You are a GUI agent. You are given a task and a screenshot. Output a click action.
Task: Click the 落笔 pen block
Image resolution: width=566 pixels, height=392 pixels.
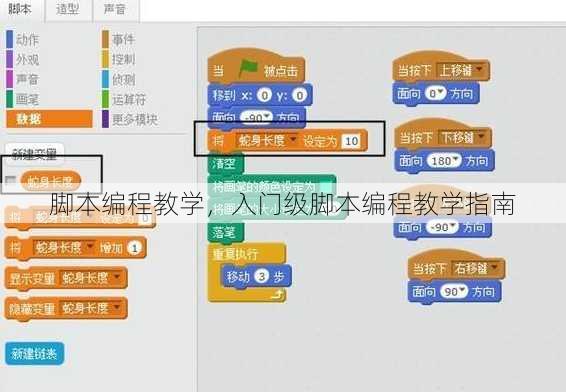click(226, 232)
